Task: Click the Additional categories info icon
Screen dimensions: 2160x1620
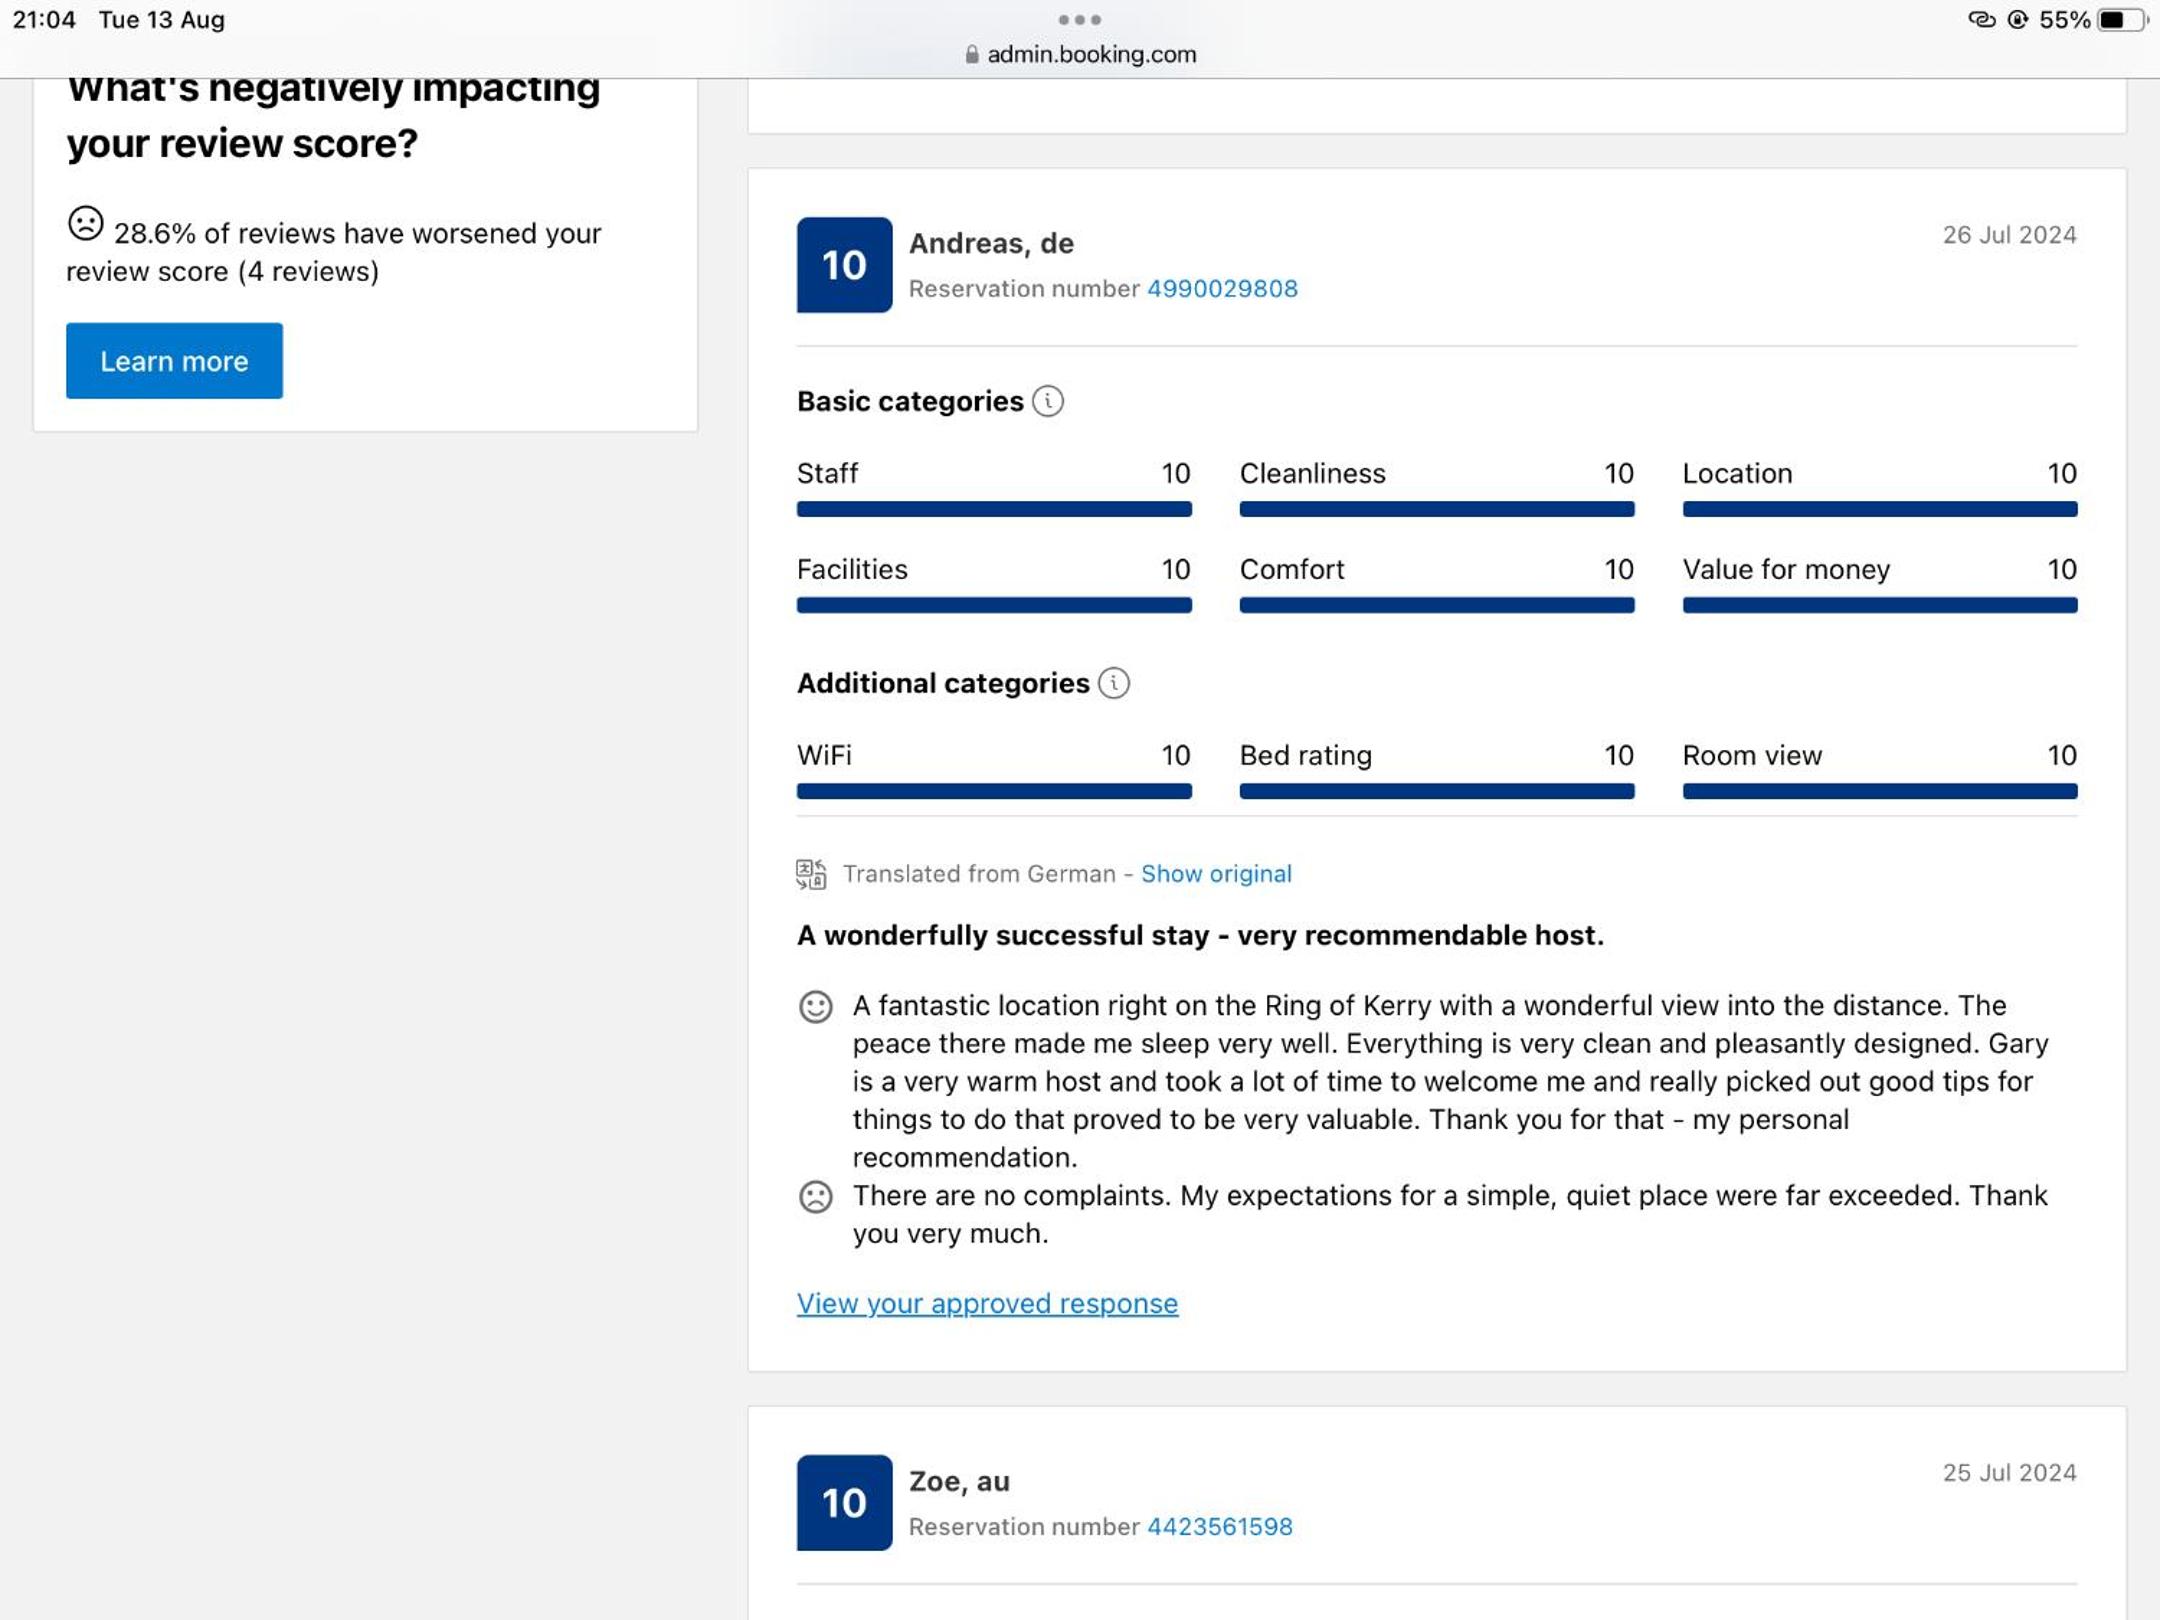Action: [1113, 684]
